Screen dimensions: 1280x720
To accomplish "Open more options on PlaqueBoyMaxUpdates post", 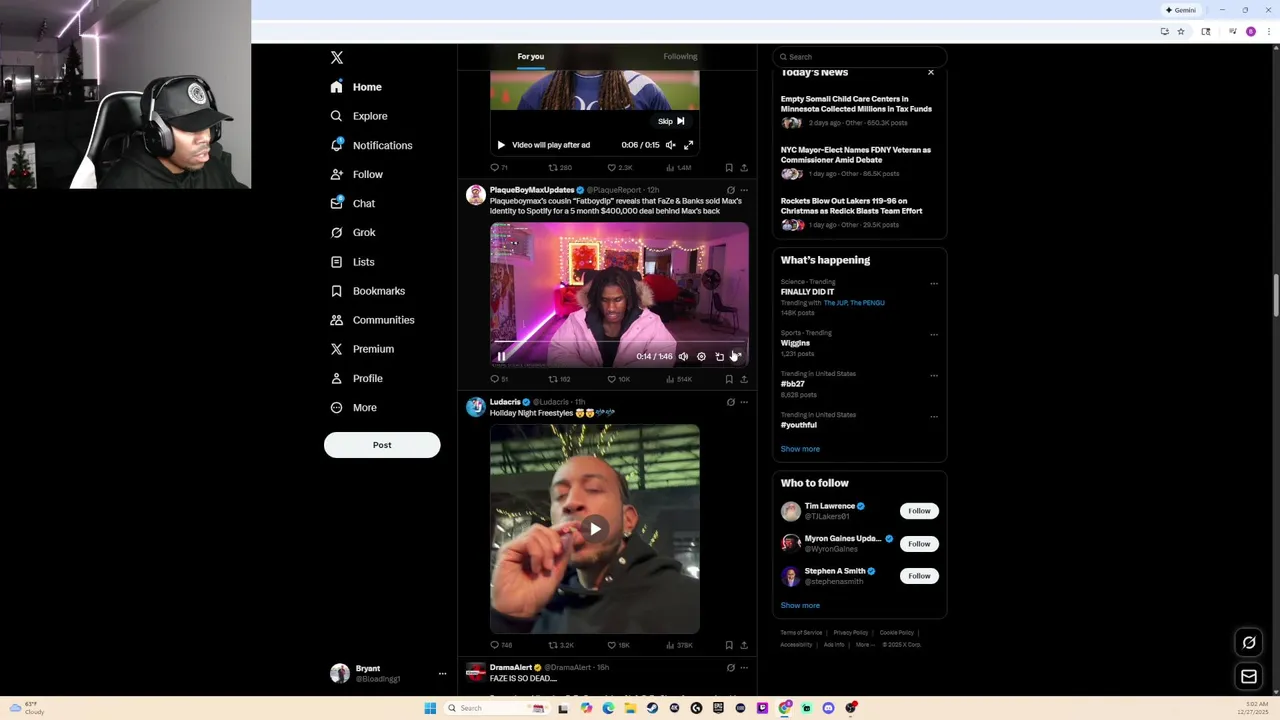I will [744, 190].
